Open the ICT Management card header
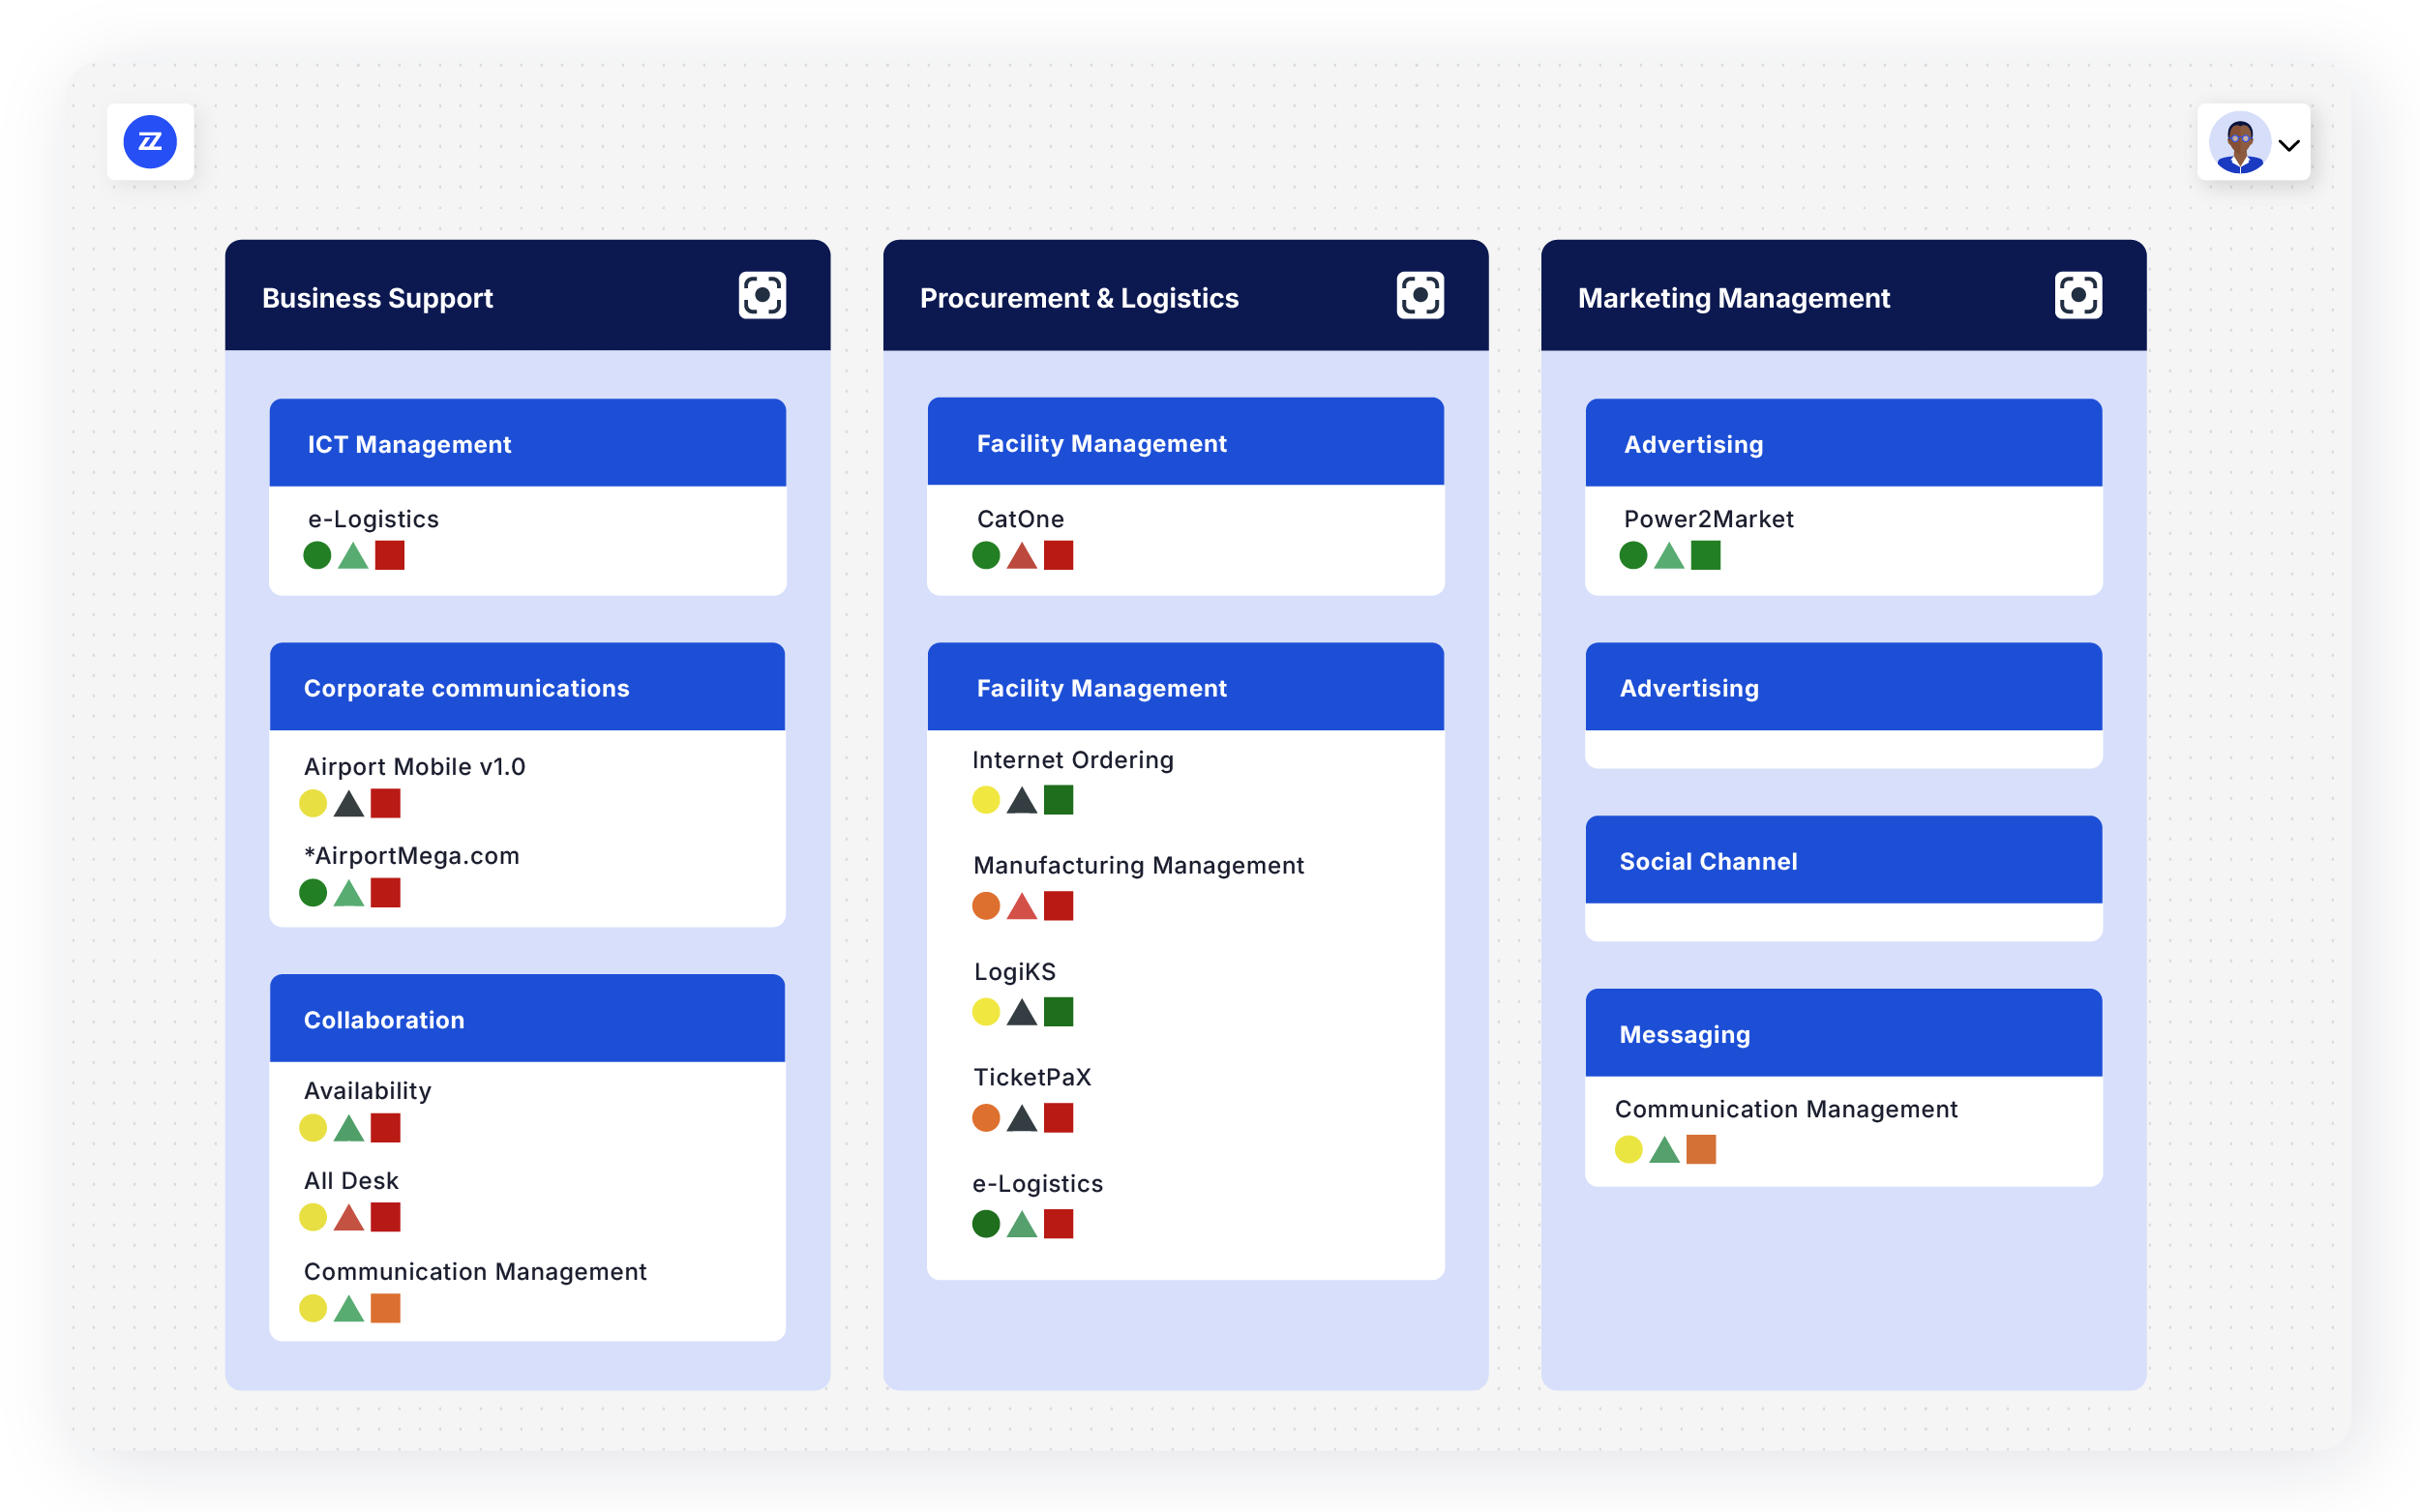 527,443
